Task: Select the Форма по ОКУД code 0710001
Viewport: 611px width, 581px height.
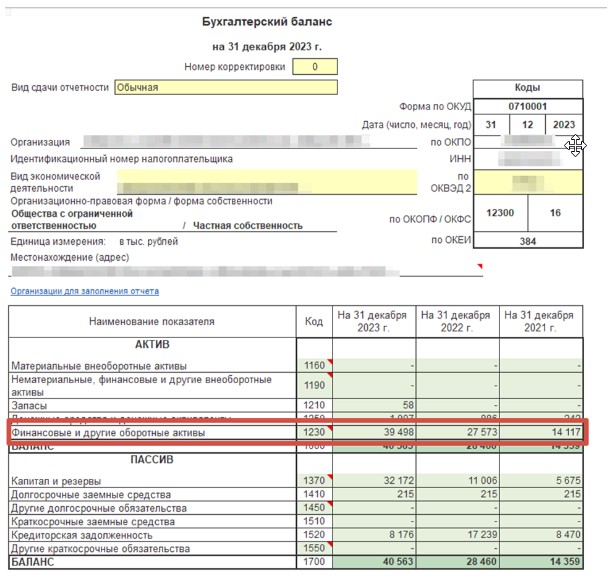Action: coord(527,106)
